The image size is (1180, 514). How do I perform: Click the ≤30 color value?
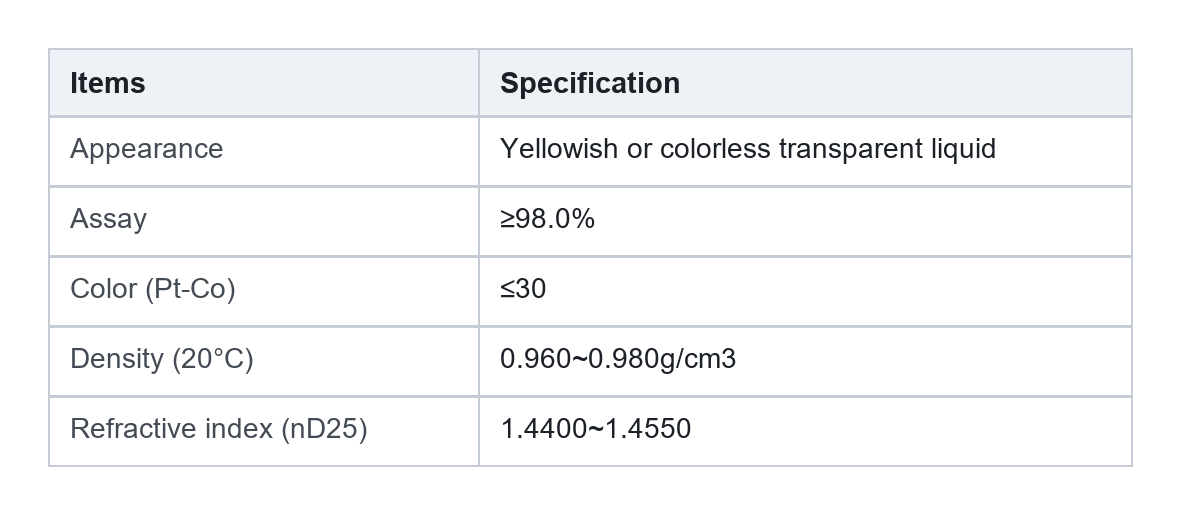[x=523, y=289]
